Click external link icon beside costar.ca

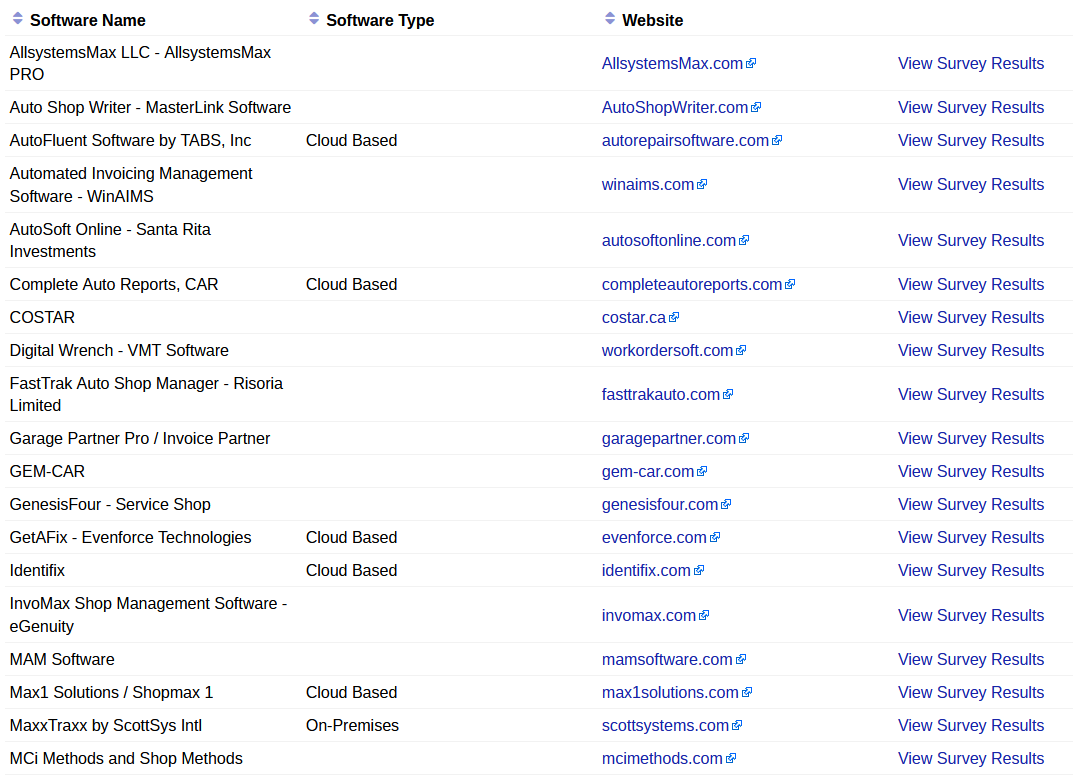pos(674,317)
